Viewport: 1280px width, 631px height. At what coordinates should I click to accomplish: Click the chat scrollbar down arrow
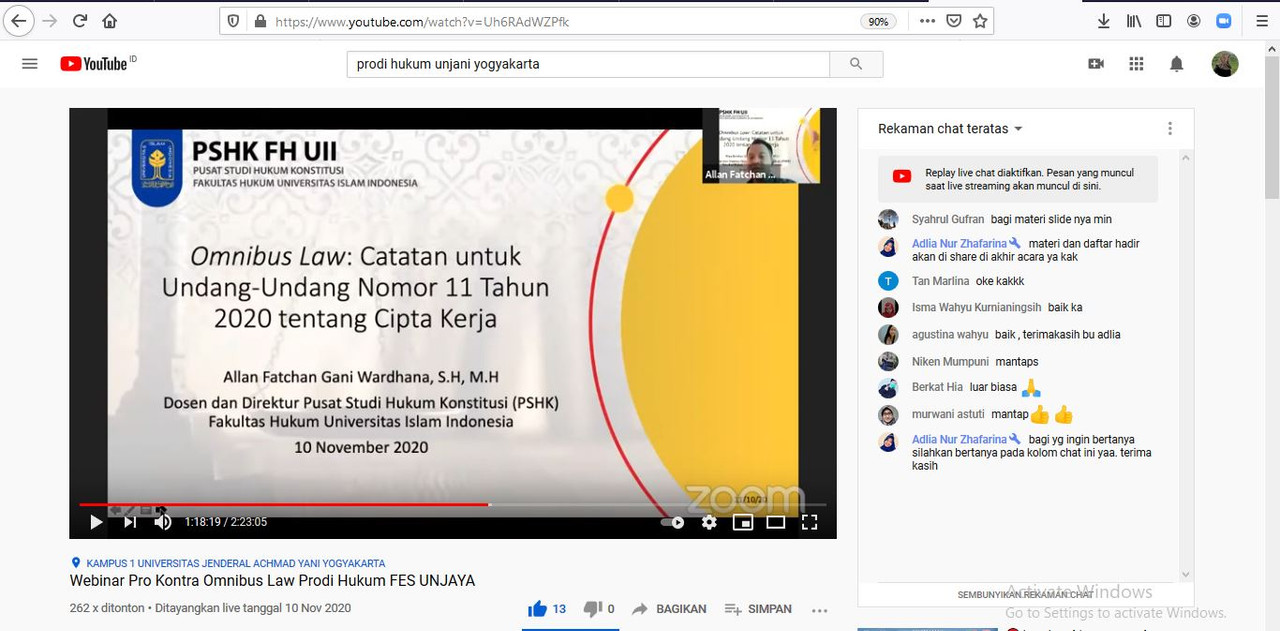[x=1186, y=575]
